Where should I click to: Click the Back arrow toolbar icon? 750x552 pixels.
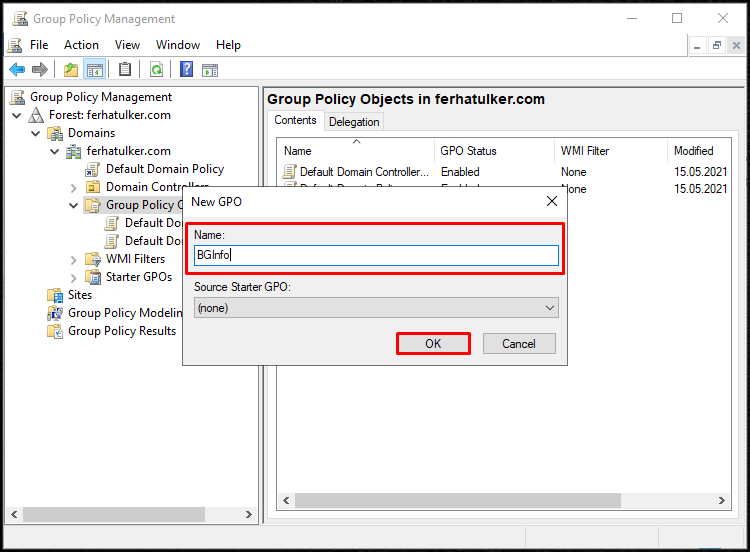tap(17, 70)
